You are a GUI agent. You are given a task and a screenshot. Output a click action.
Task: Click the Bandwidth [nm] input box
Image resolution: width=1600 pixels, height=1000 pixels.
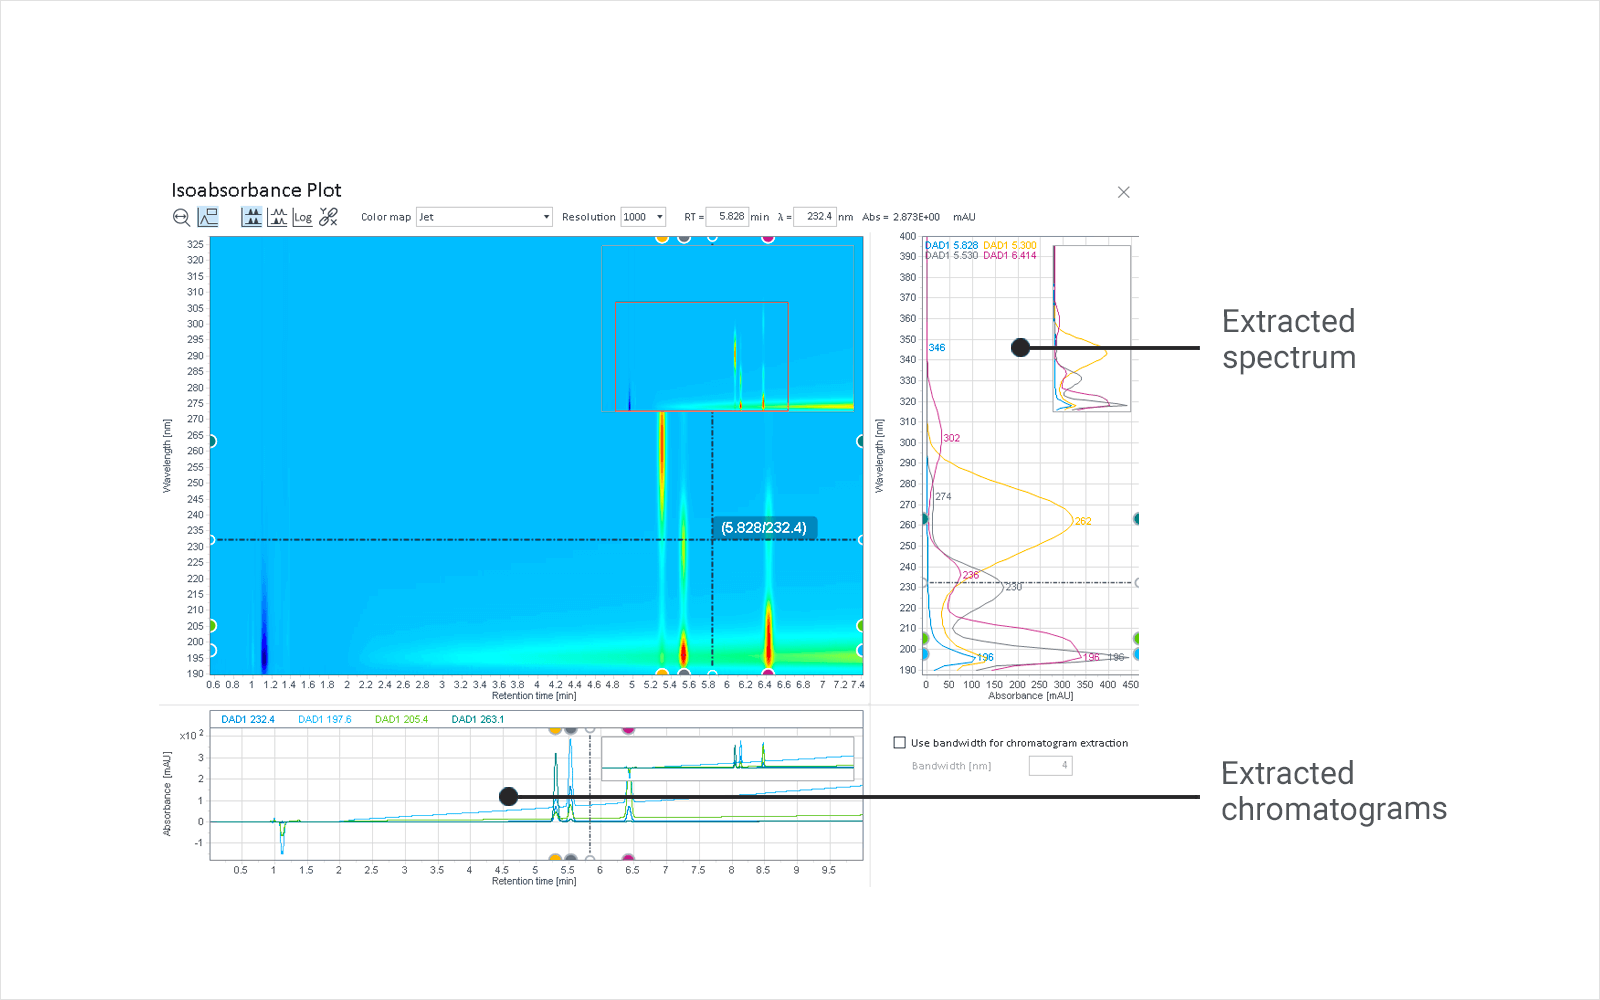1050,766
